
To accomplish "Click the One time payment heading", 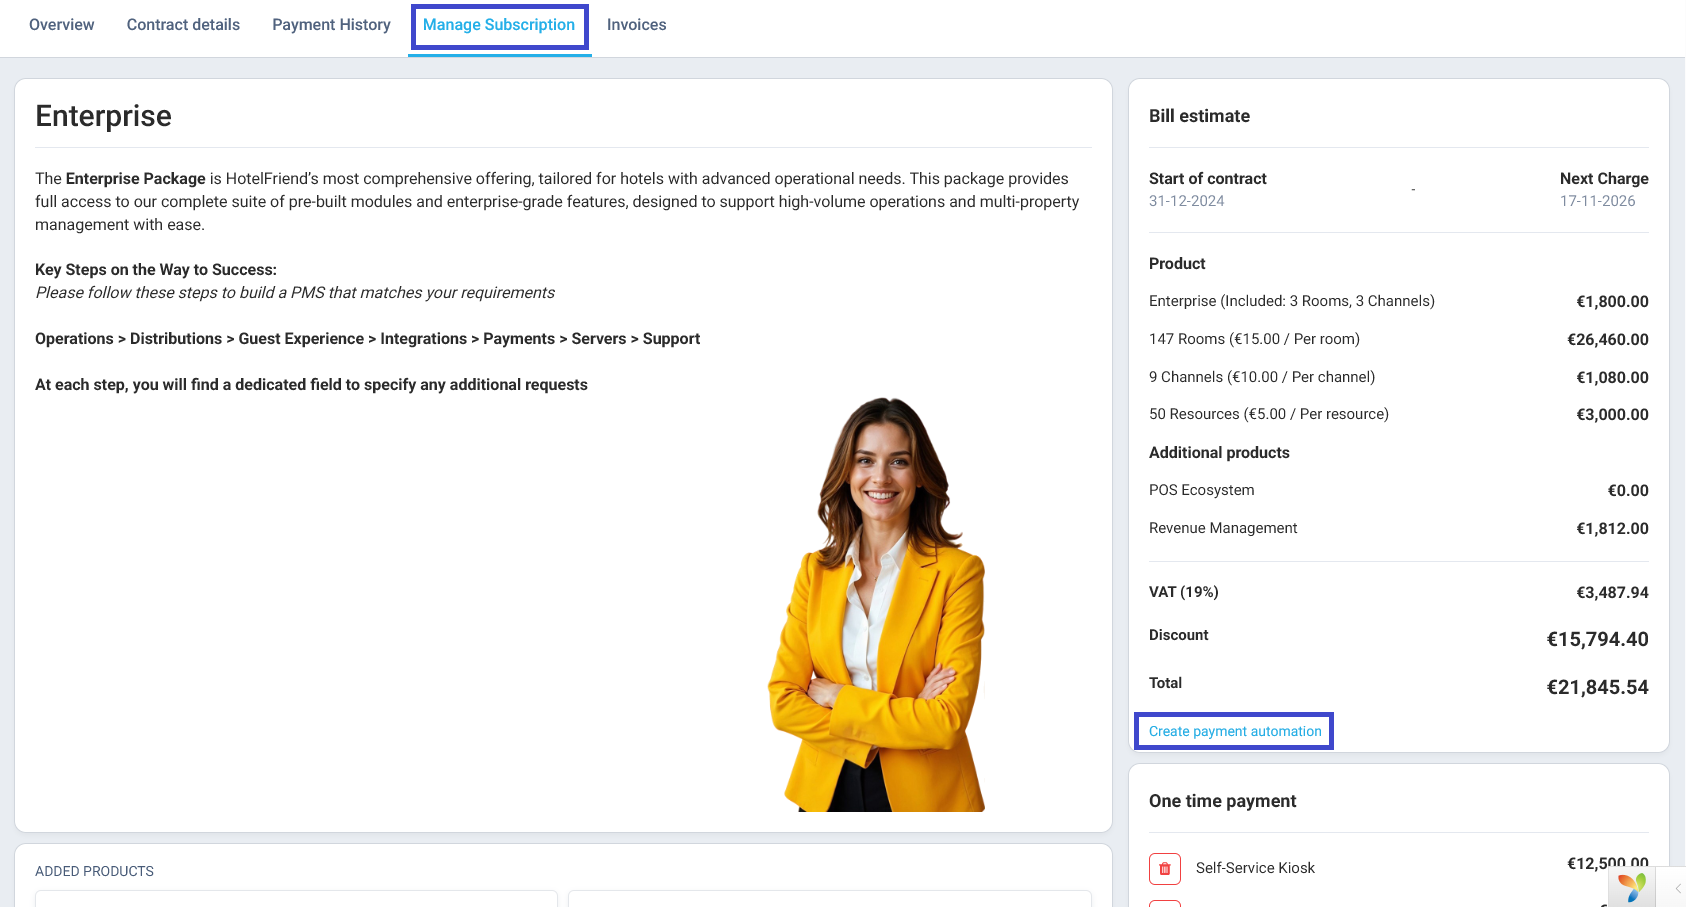I will pos(1222,801).
